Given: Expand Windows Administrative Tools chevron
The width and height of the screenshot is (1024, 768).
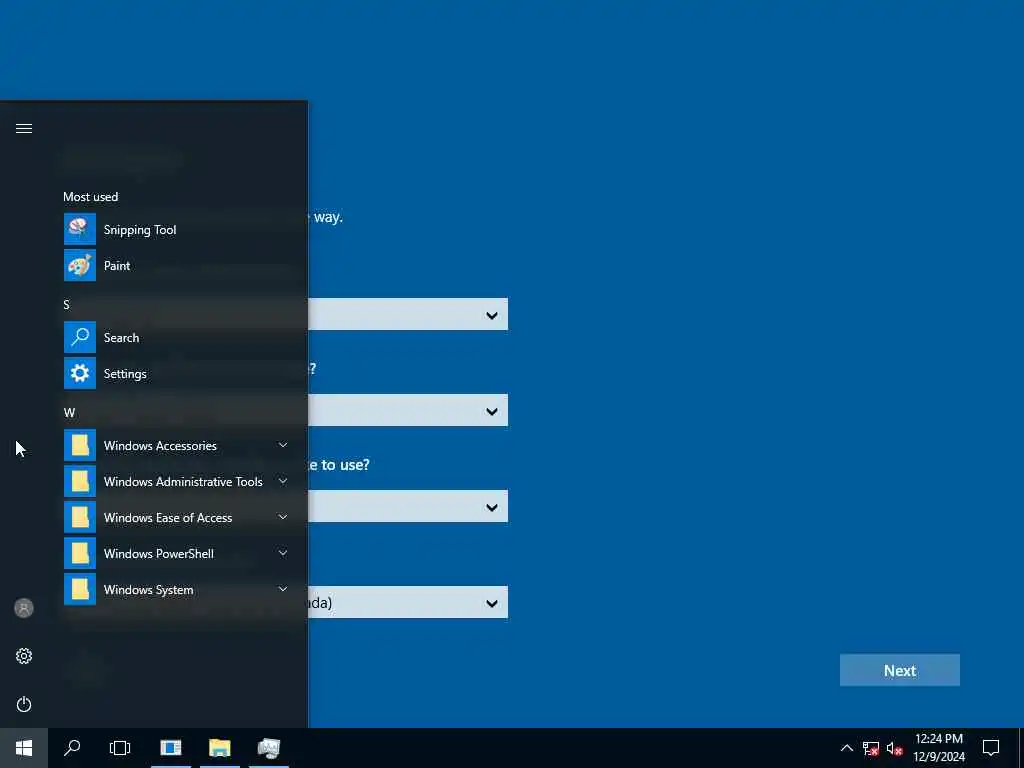Looking at the screenshot, I should coord(283,481).
